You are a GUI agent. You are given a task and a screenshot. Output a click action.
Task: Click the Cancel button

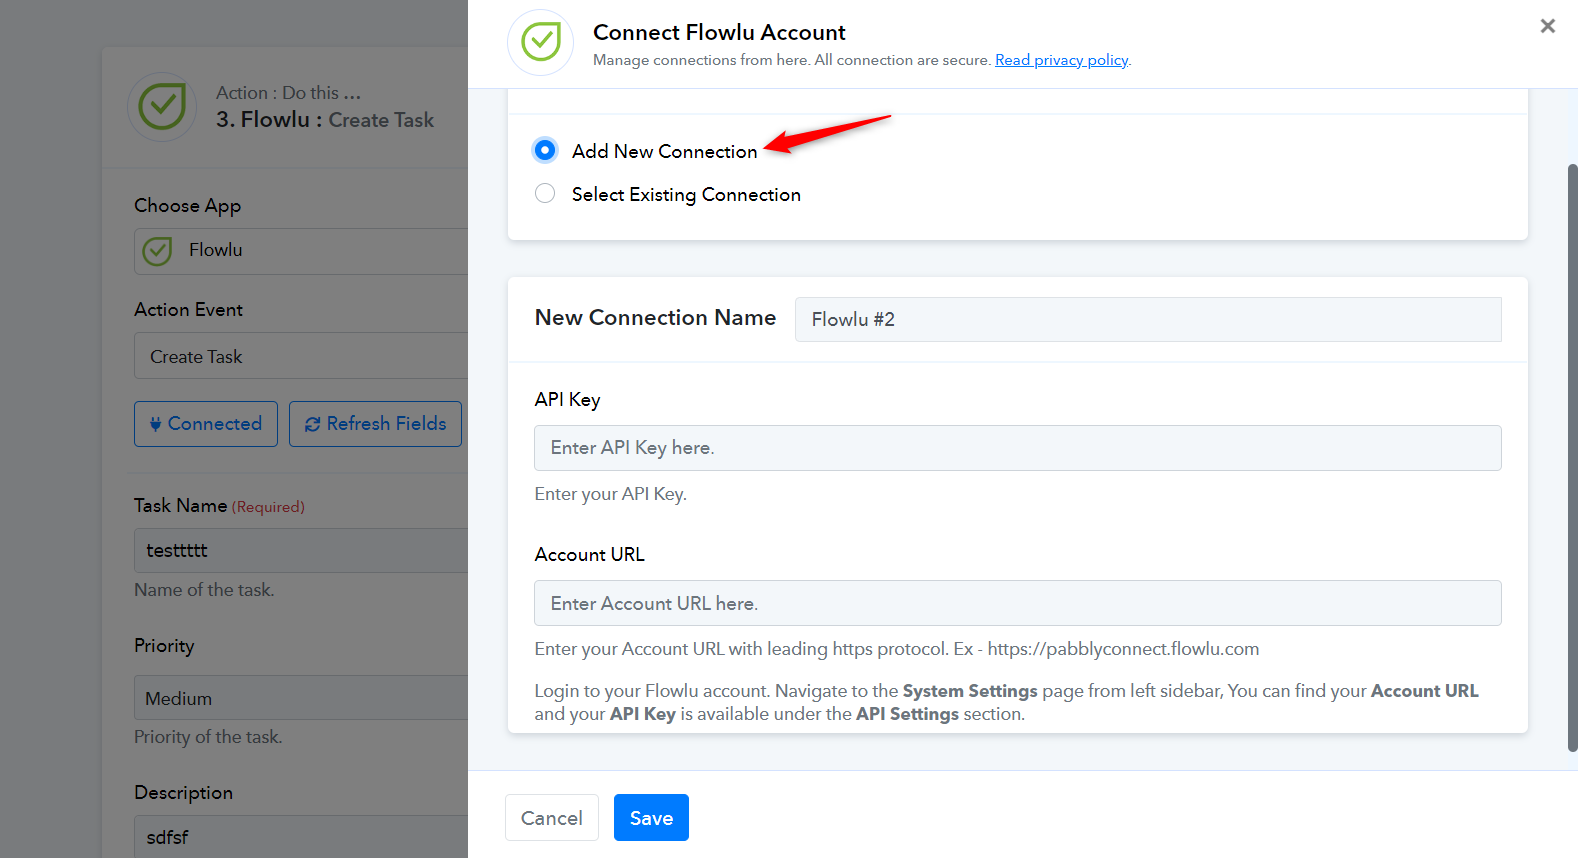[x=552, y=818]
